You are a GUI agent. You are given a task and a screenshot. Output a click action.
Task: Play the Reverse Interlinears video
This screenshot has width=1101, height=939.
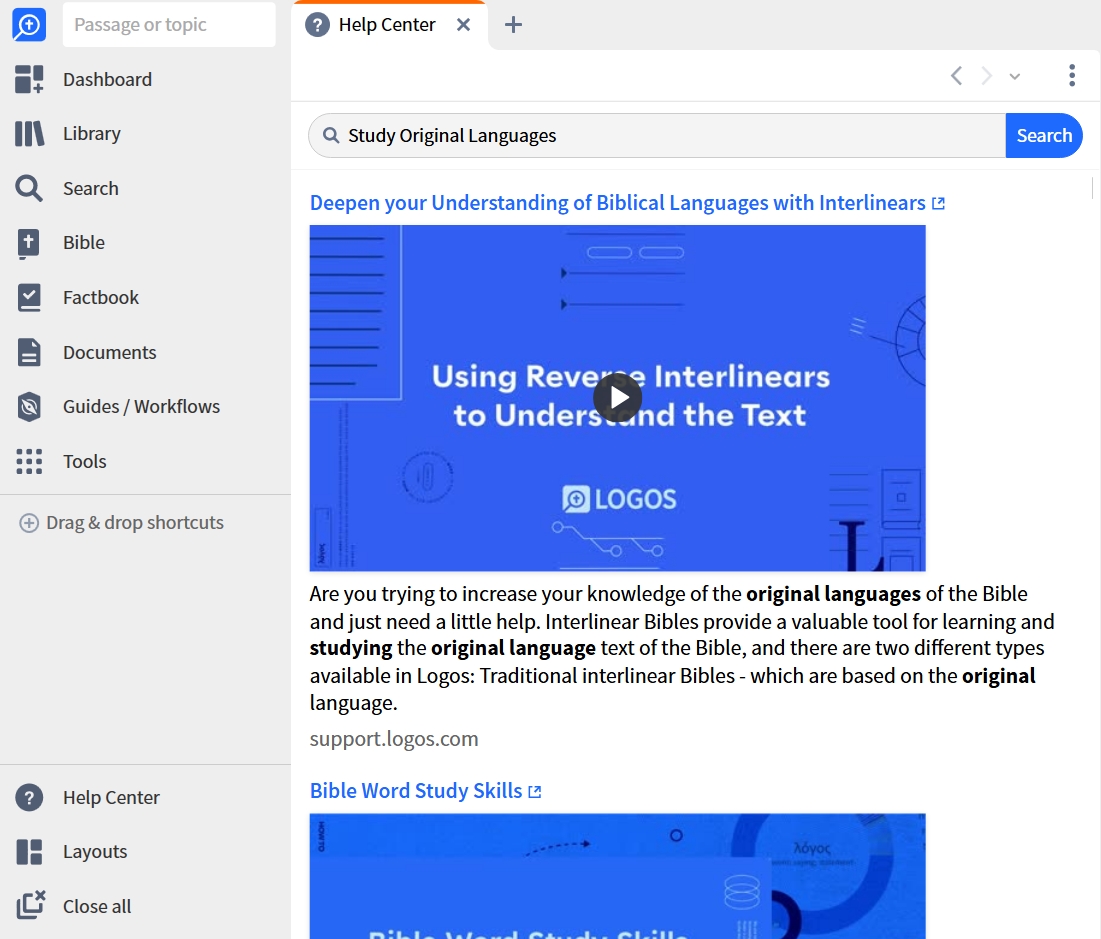point(617,398)
